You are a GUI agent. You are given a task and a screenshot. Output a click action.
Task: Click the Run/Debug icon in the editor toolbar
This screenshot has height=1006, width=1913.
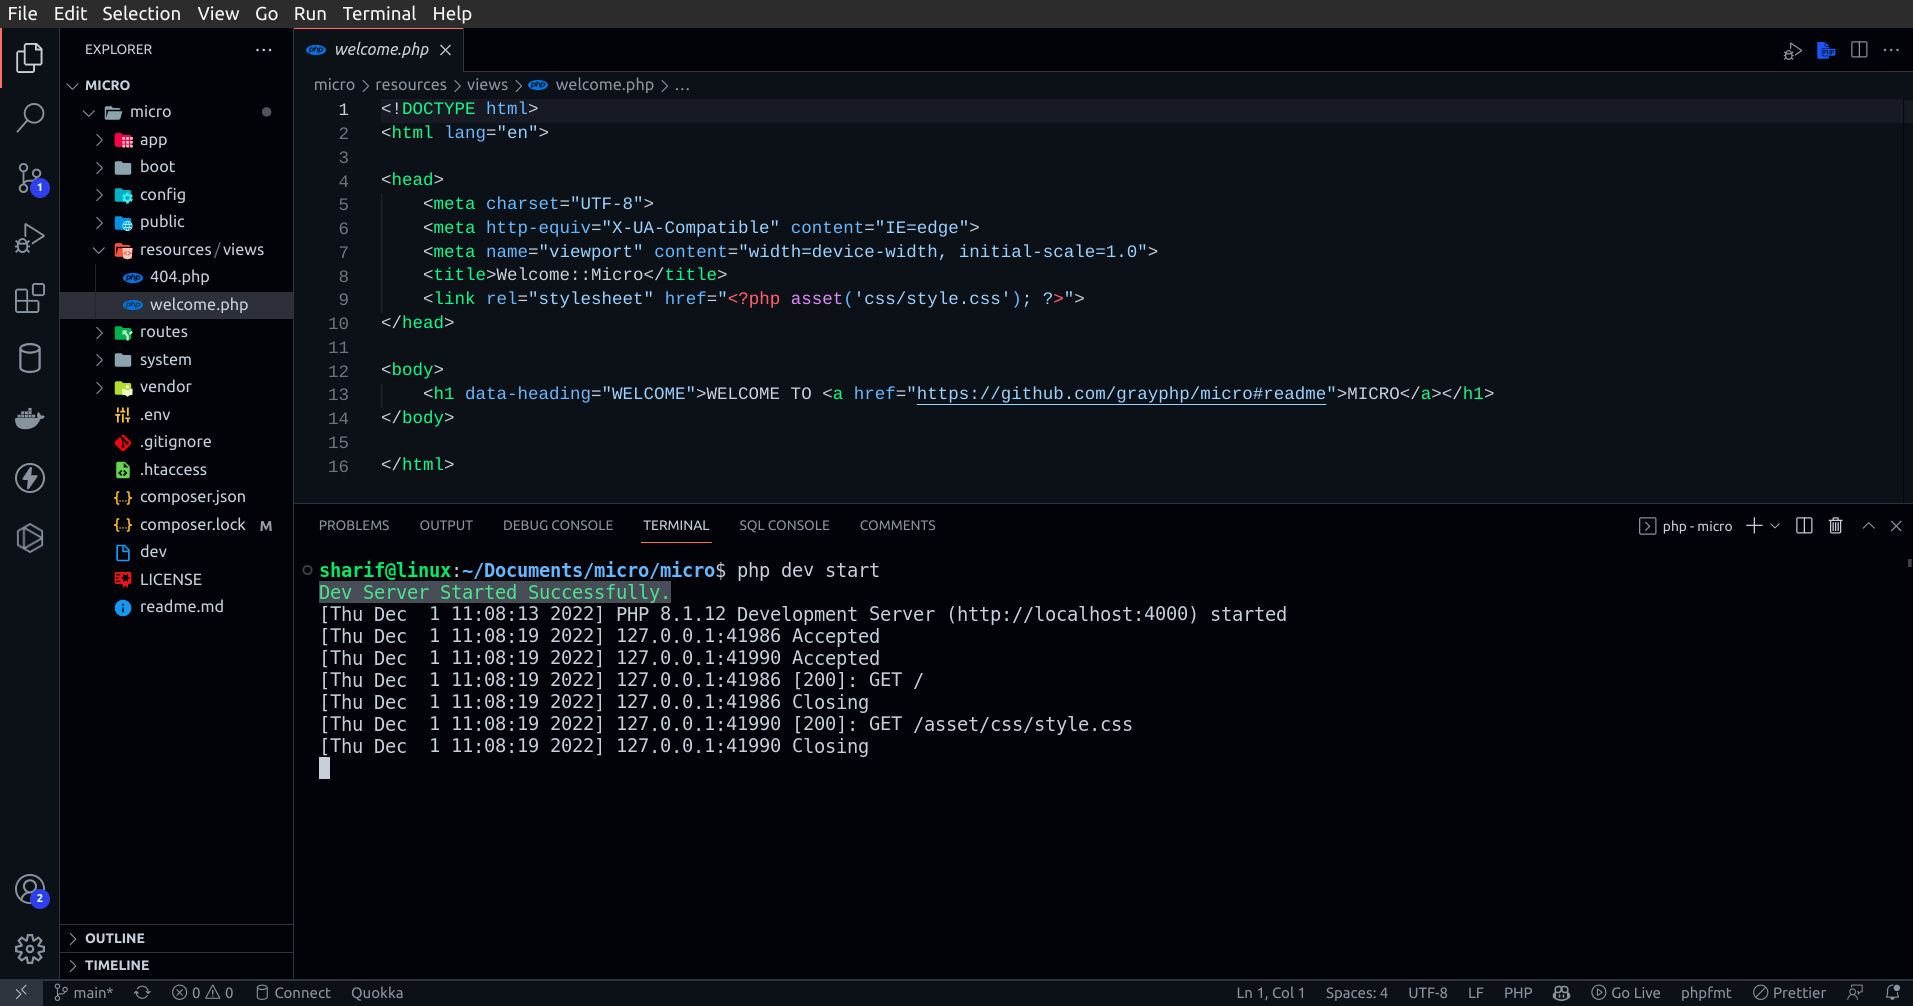click(1793, 51)
